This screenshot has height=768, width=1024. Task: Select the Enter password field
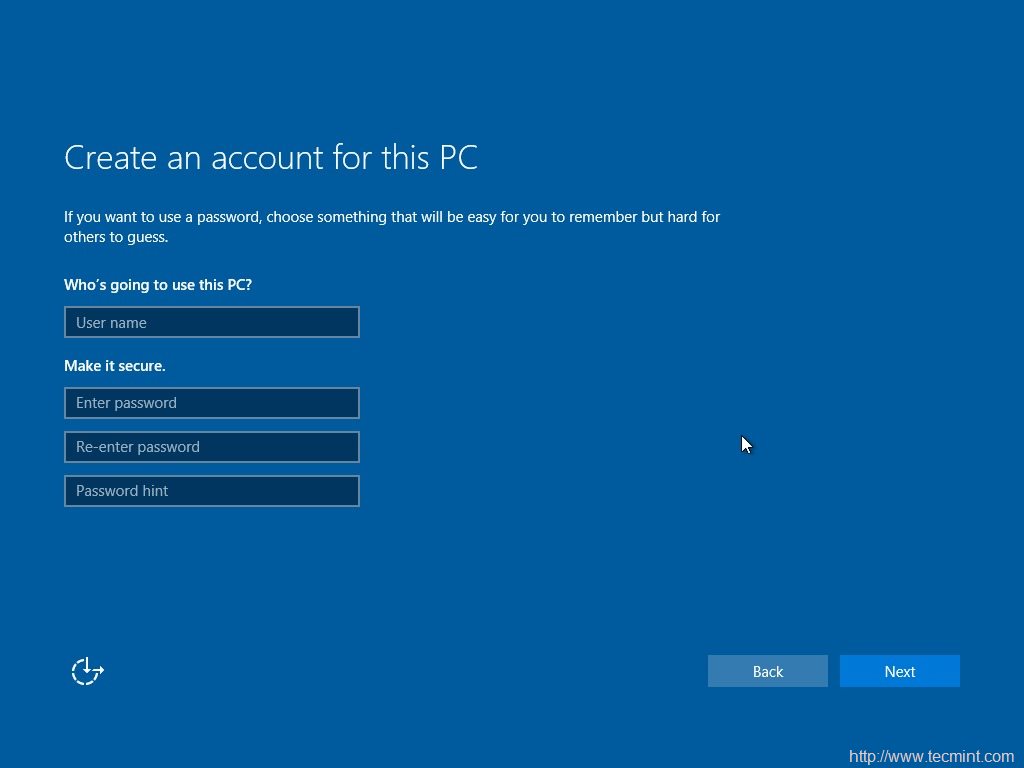pos(211,402)
